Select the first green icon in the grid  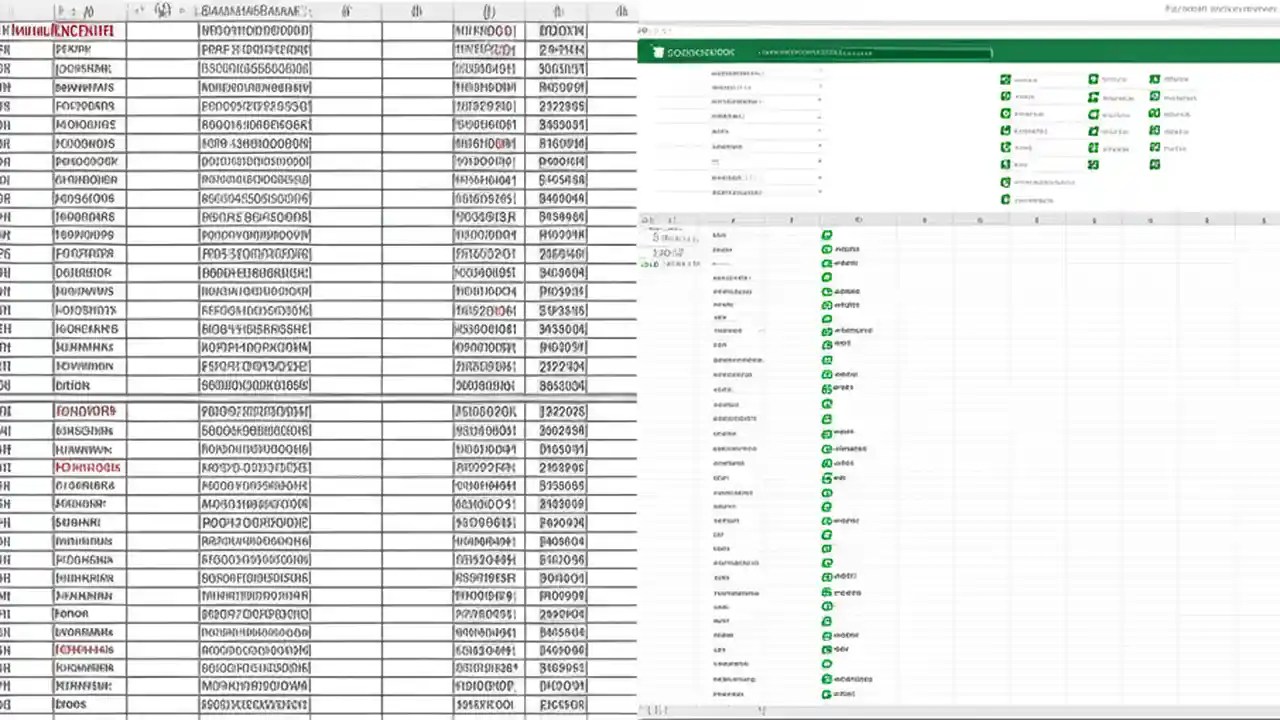click(1005, 79)
